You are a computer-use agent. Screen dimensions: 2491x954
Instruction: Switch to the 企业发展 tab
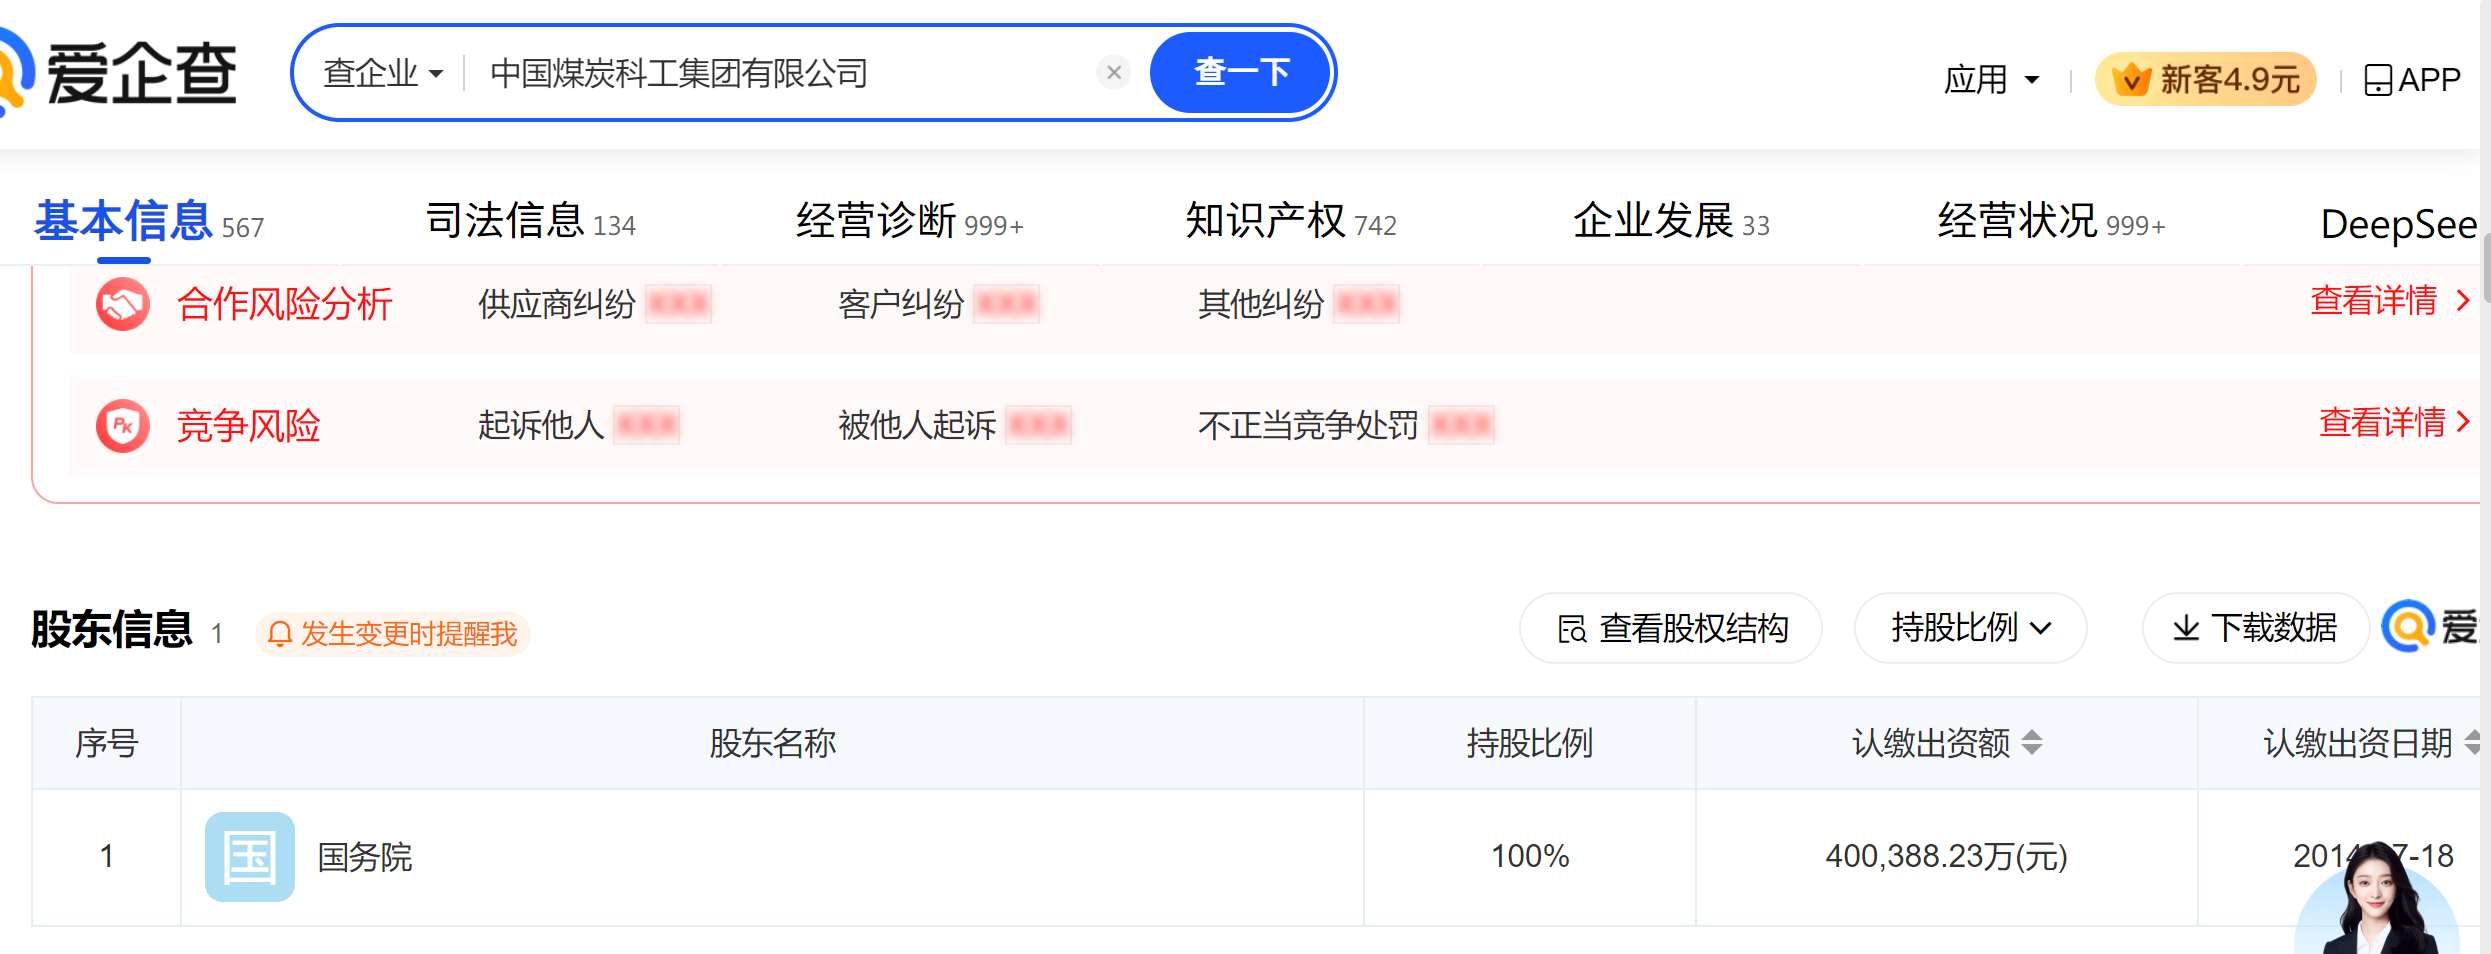point(1671,221)
